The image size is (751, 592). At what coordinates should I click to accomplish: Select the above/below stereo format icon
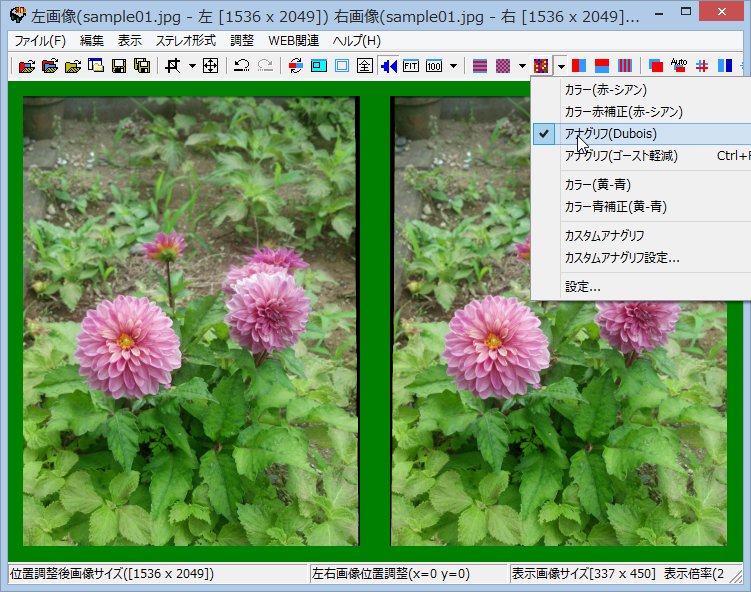pyautogui.click(x=602, y=66)
